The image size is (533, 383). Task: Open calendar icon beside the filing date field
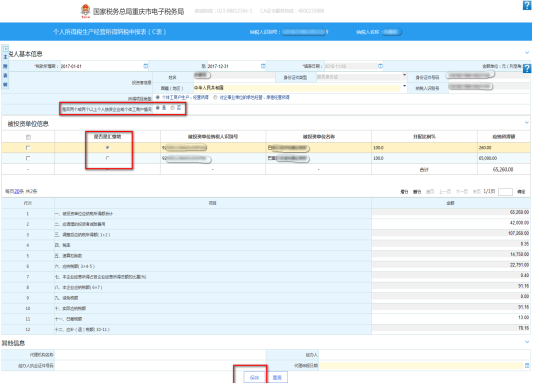[x=380, y=66]
